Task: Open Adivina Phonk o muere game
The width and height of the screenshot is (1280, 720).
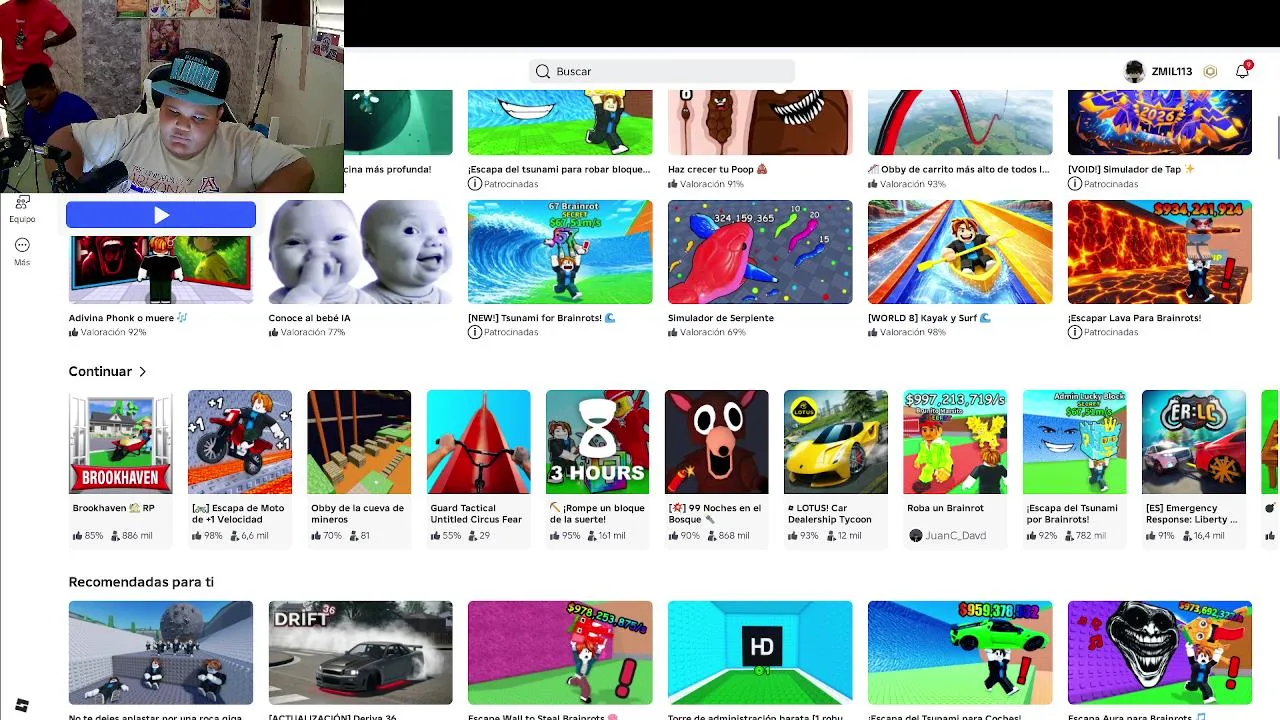Action: [x=160, y=269]
